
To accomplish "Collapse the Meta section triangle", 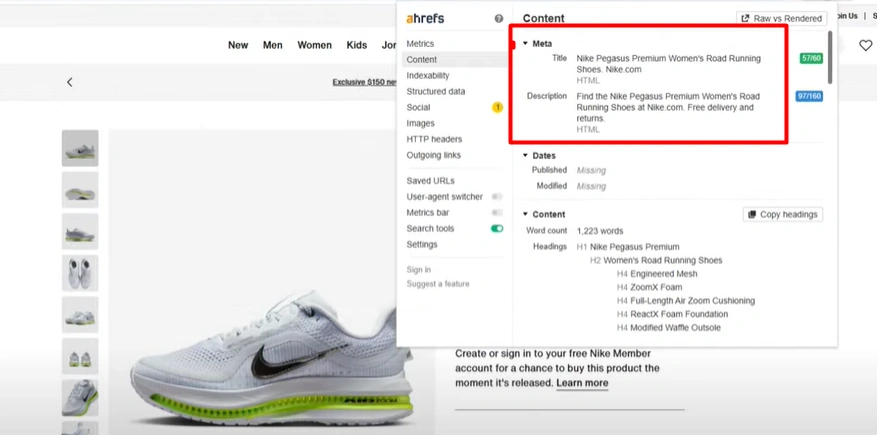I will [x=525, y=43].
